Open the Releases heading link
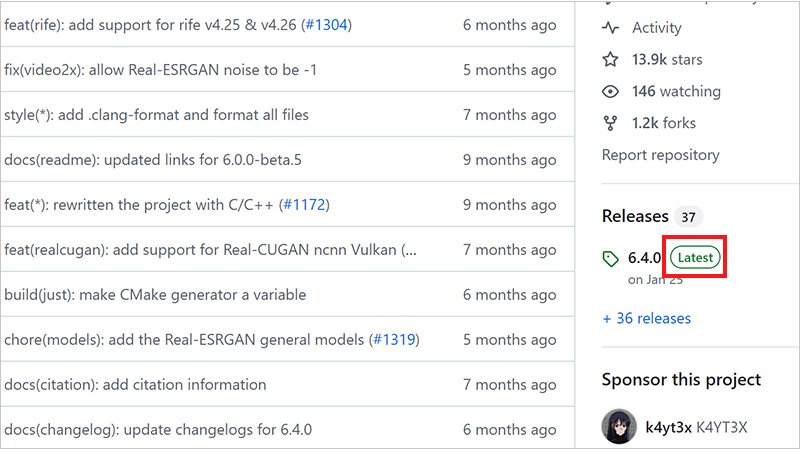 coord(635,216)
